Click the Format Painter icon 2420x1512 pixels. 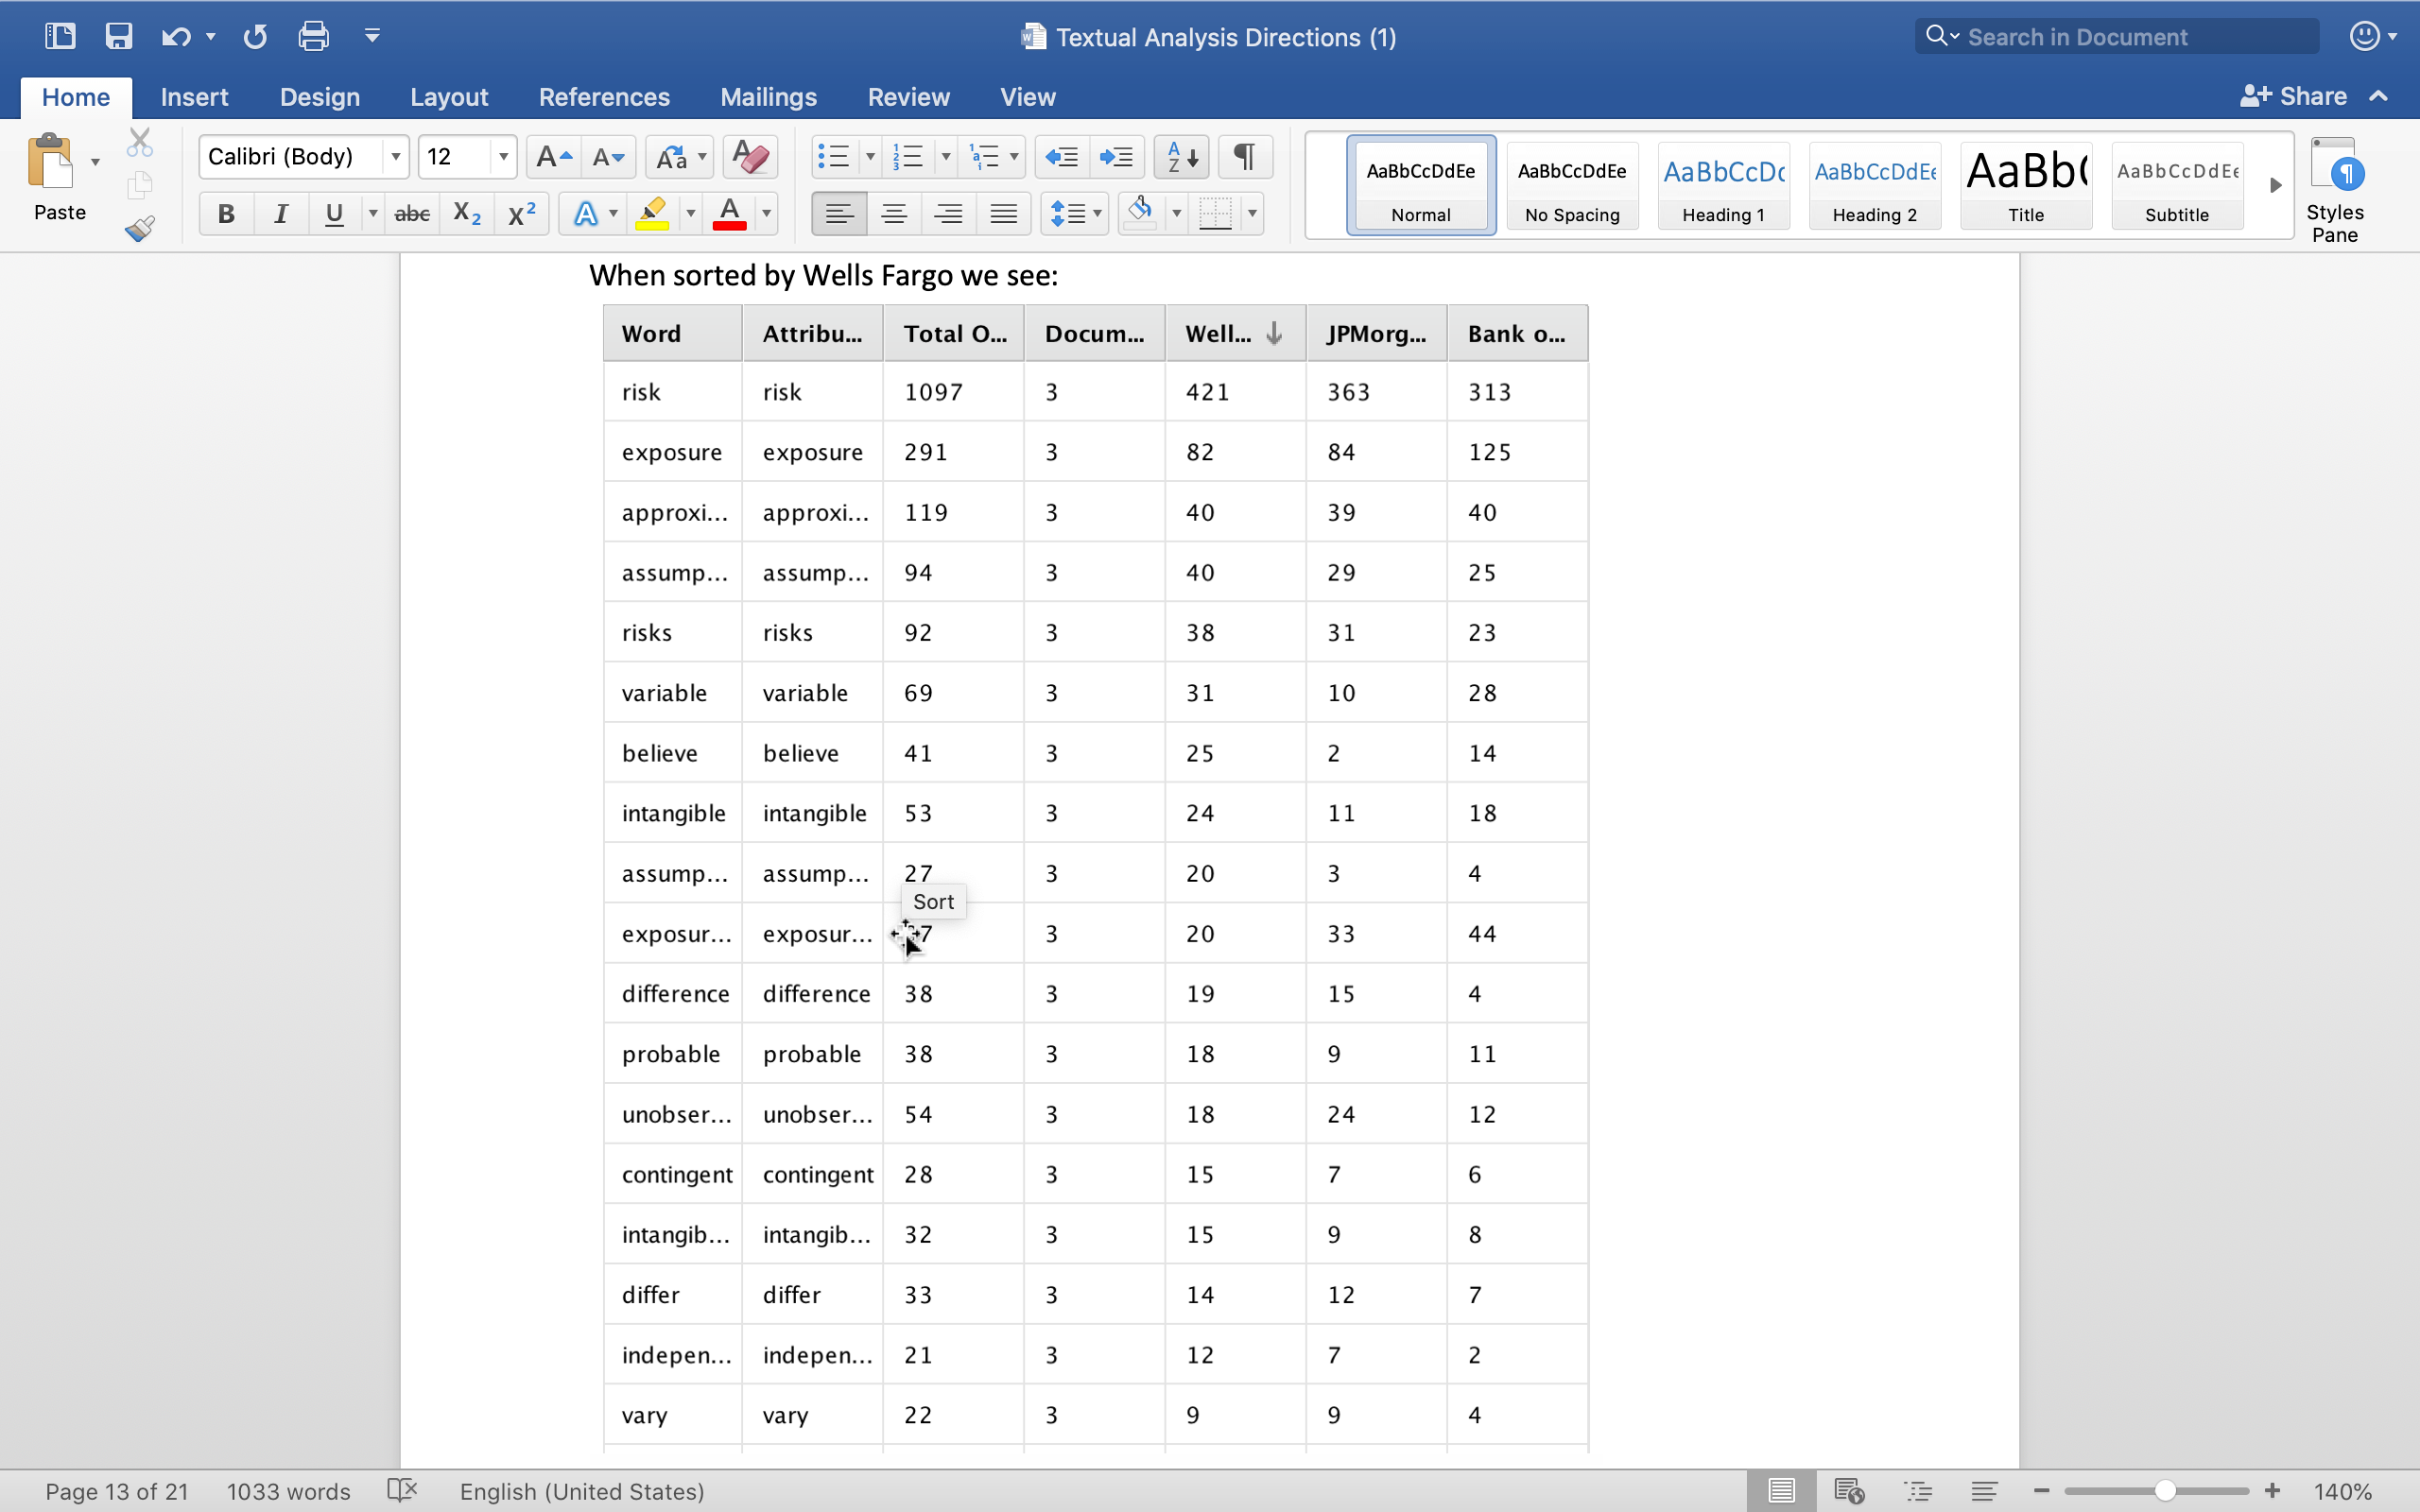[140, 228]
